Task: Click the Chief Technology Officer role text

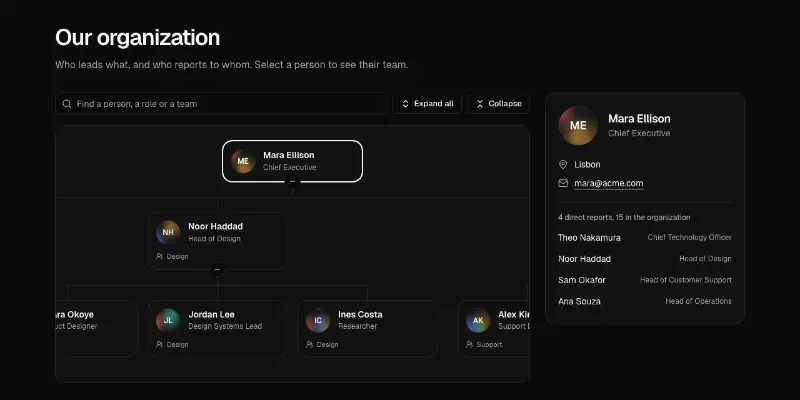Action: click(690, 237)
